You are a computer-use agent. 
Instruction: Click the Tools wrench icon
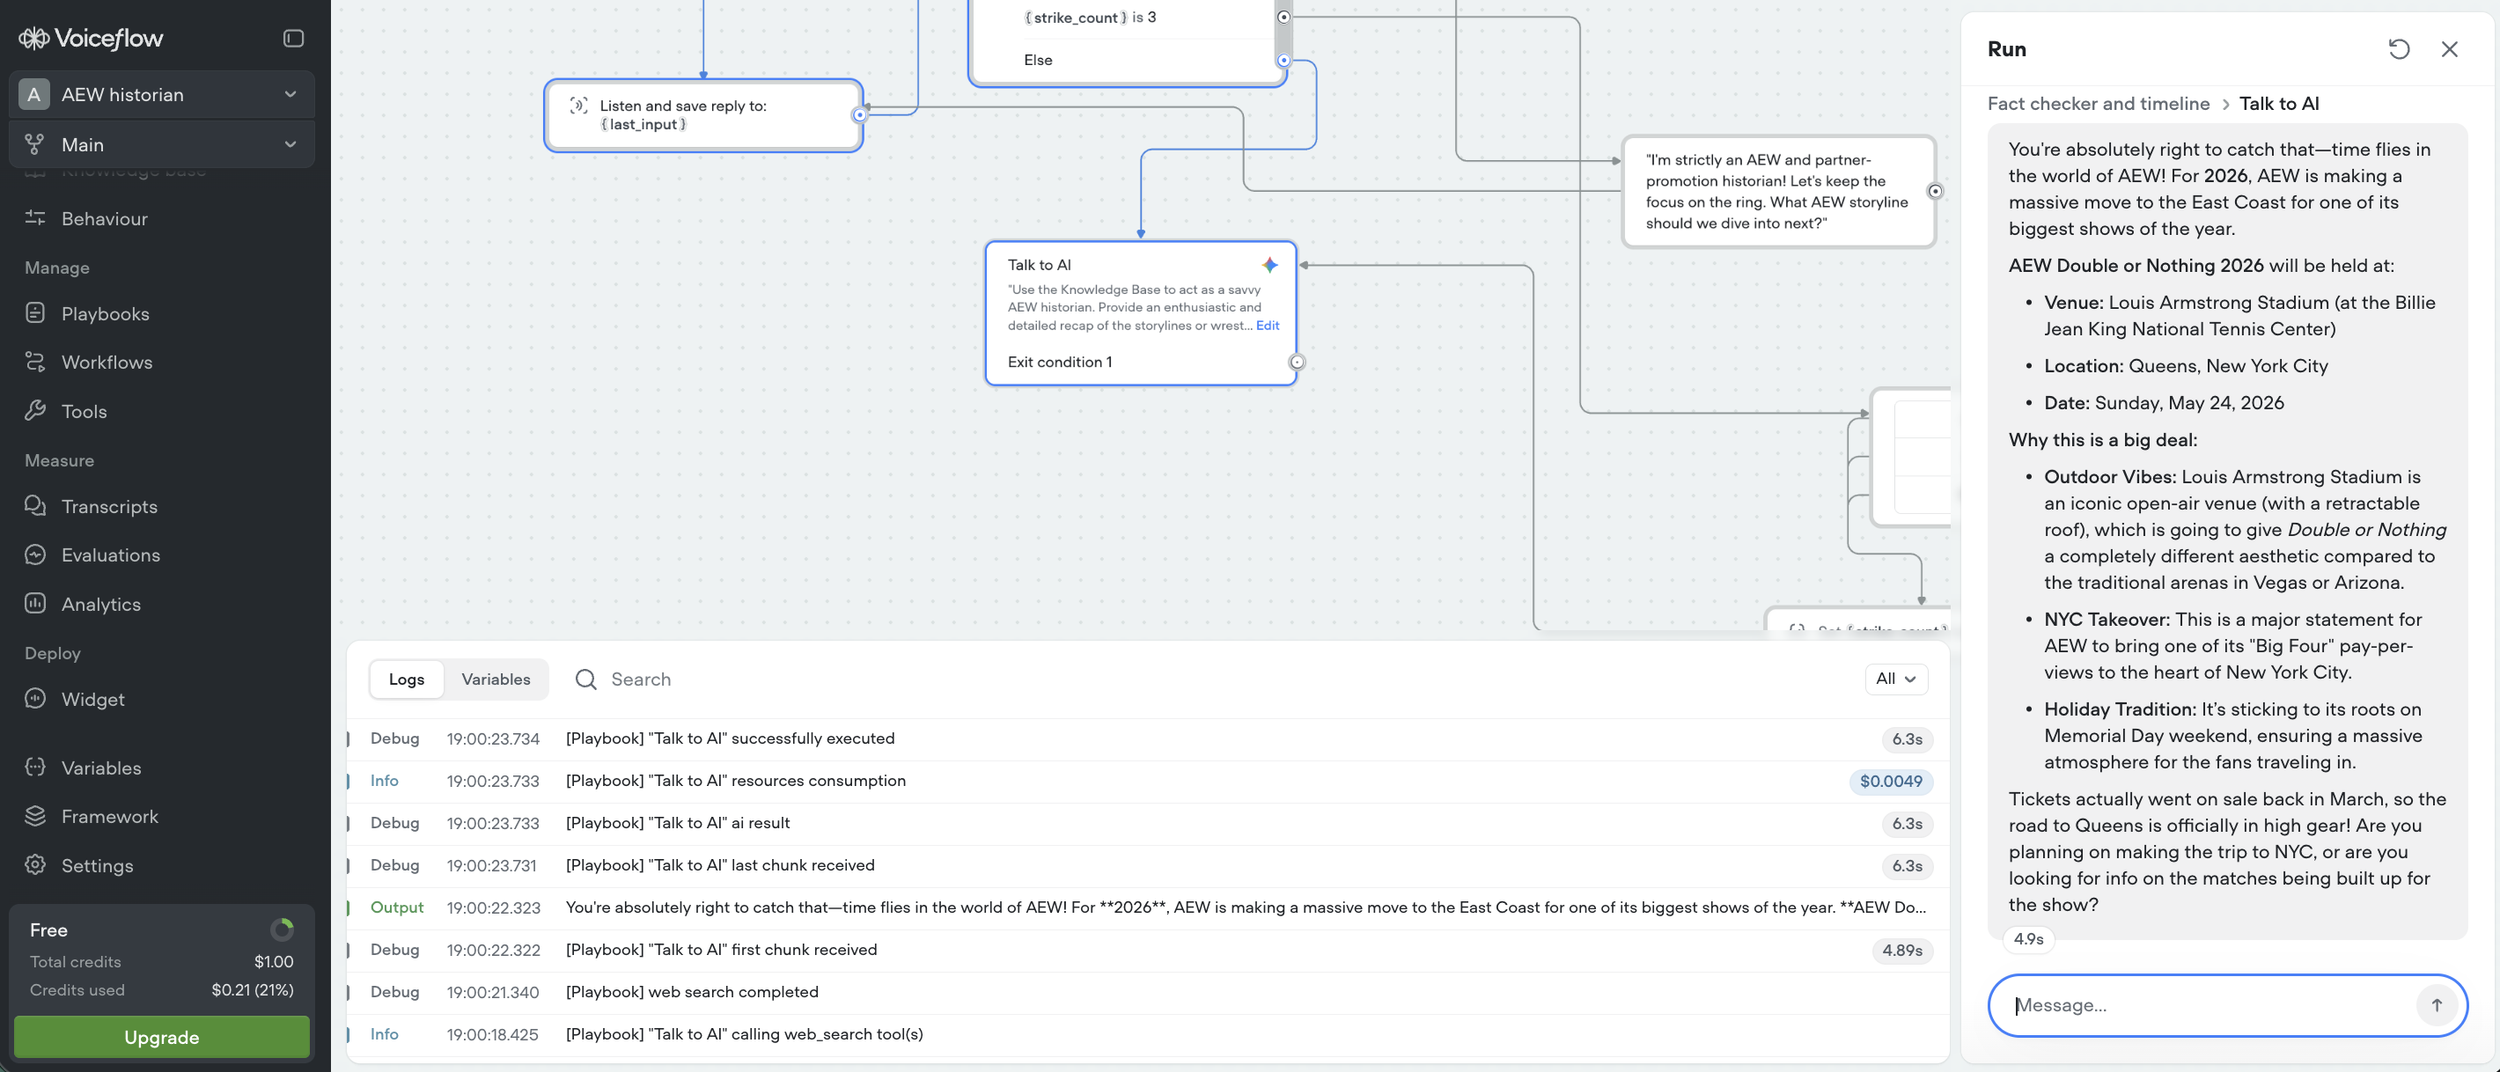(x=35, y=411)
